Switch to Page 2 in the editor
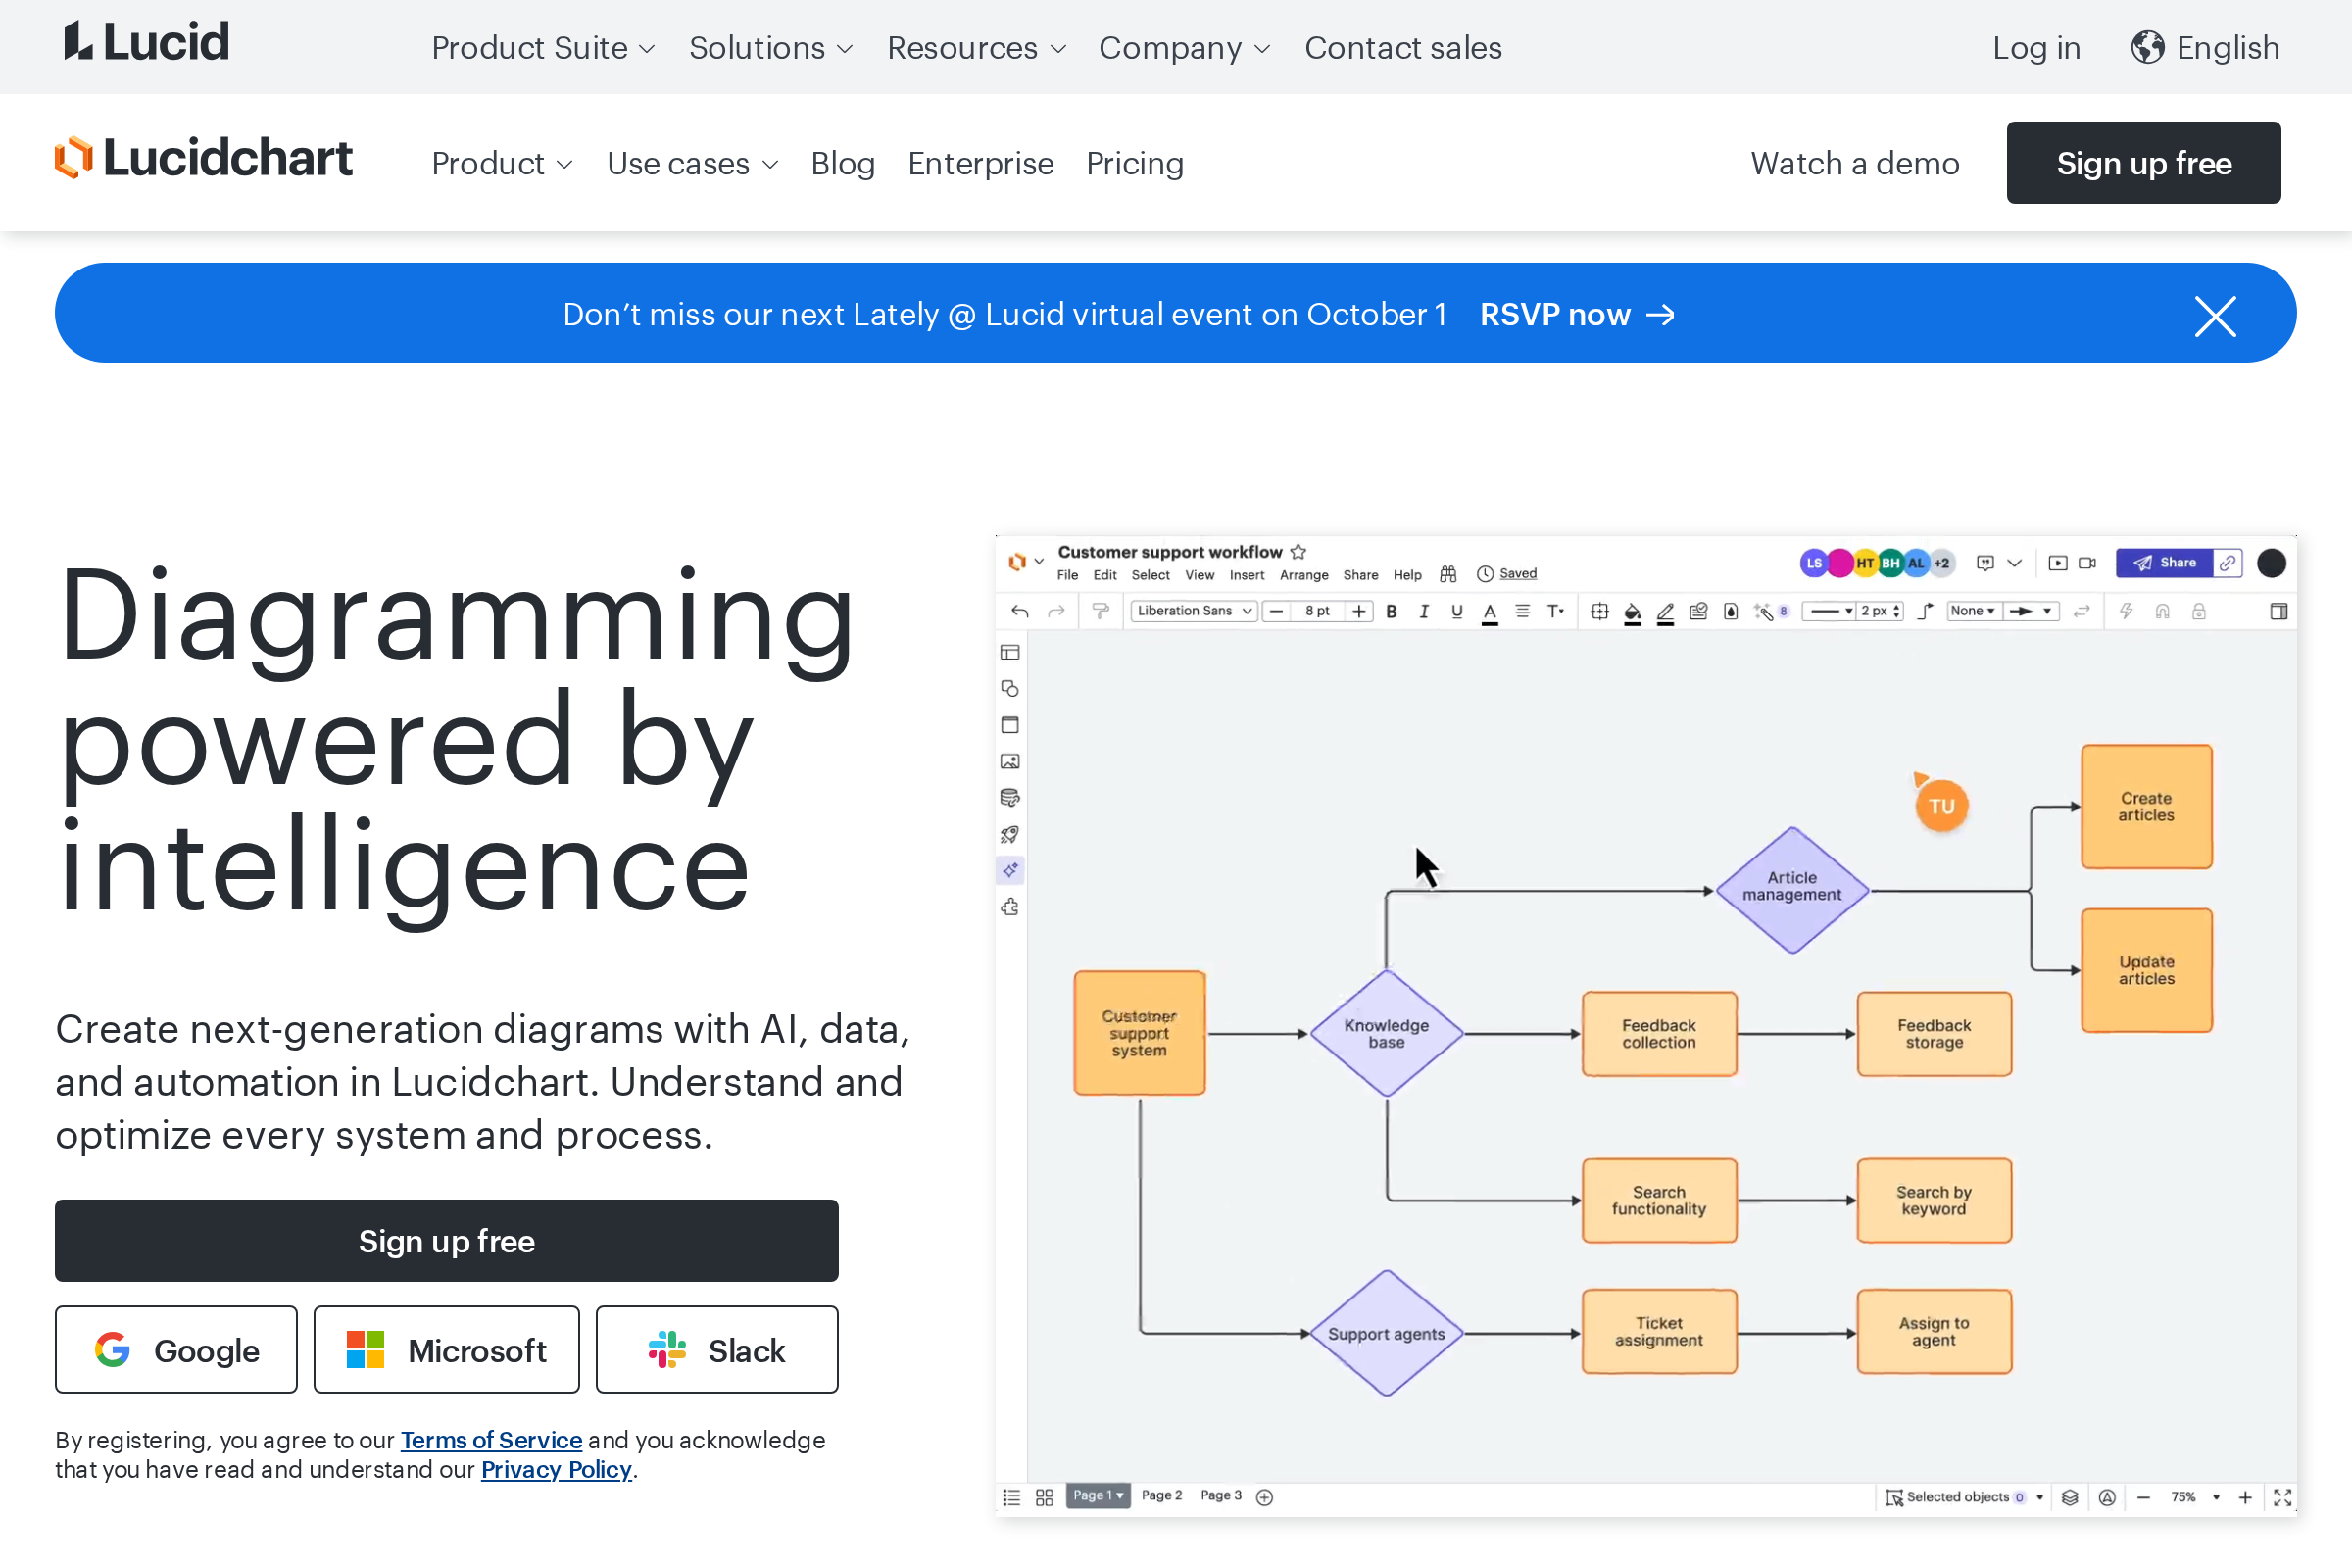Image resolution: width=2352 pixels, height=1568 pixels. 1161,1495
